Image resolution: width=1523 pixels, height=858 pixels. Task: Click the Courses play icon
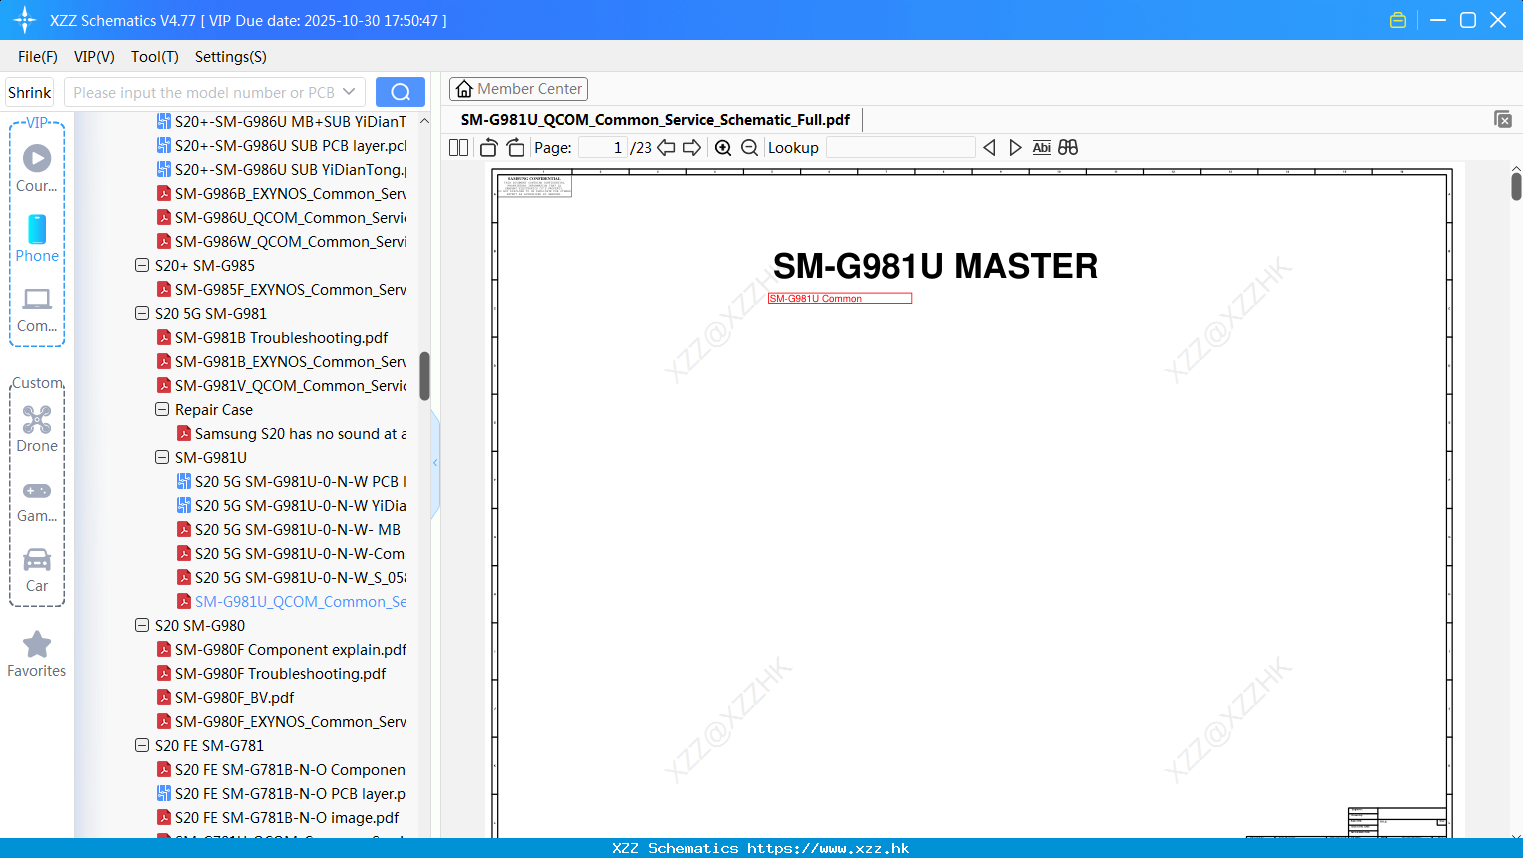click(x=37, y=157)
